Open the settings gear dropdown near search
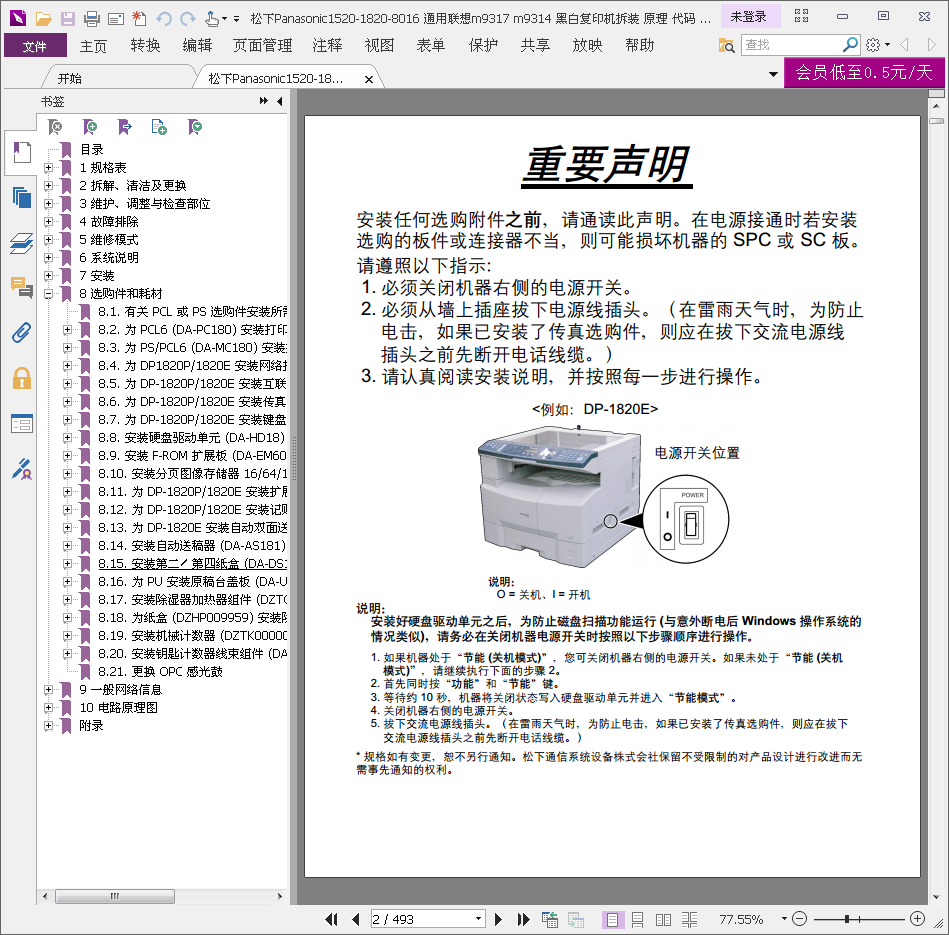 click(878, 44)
